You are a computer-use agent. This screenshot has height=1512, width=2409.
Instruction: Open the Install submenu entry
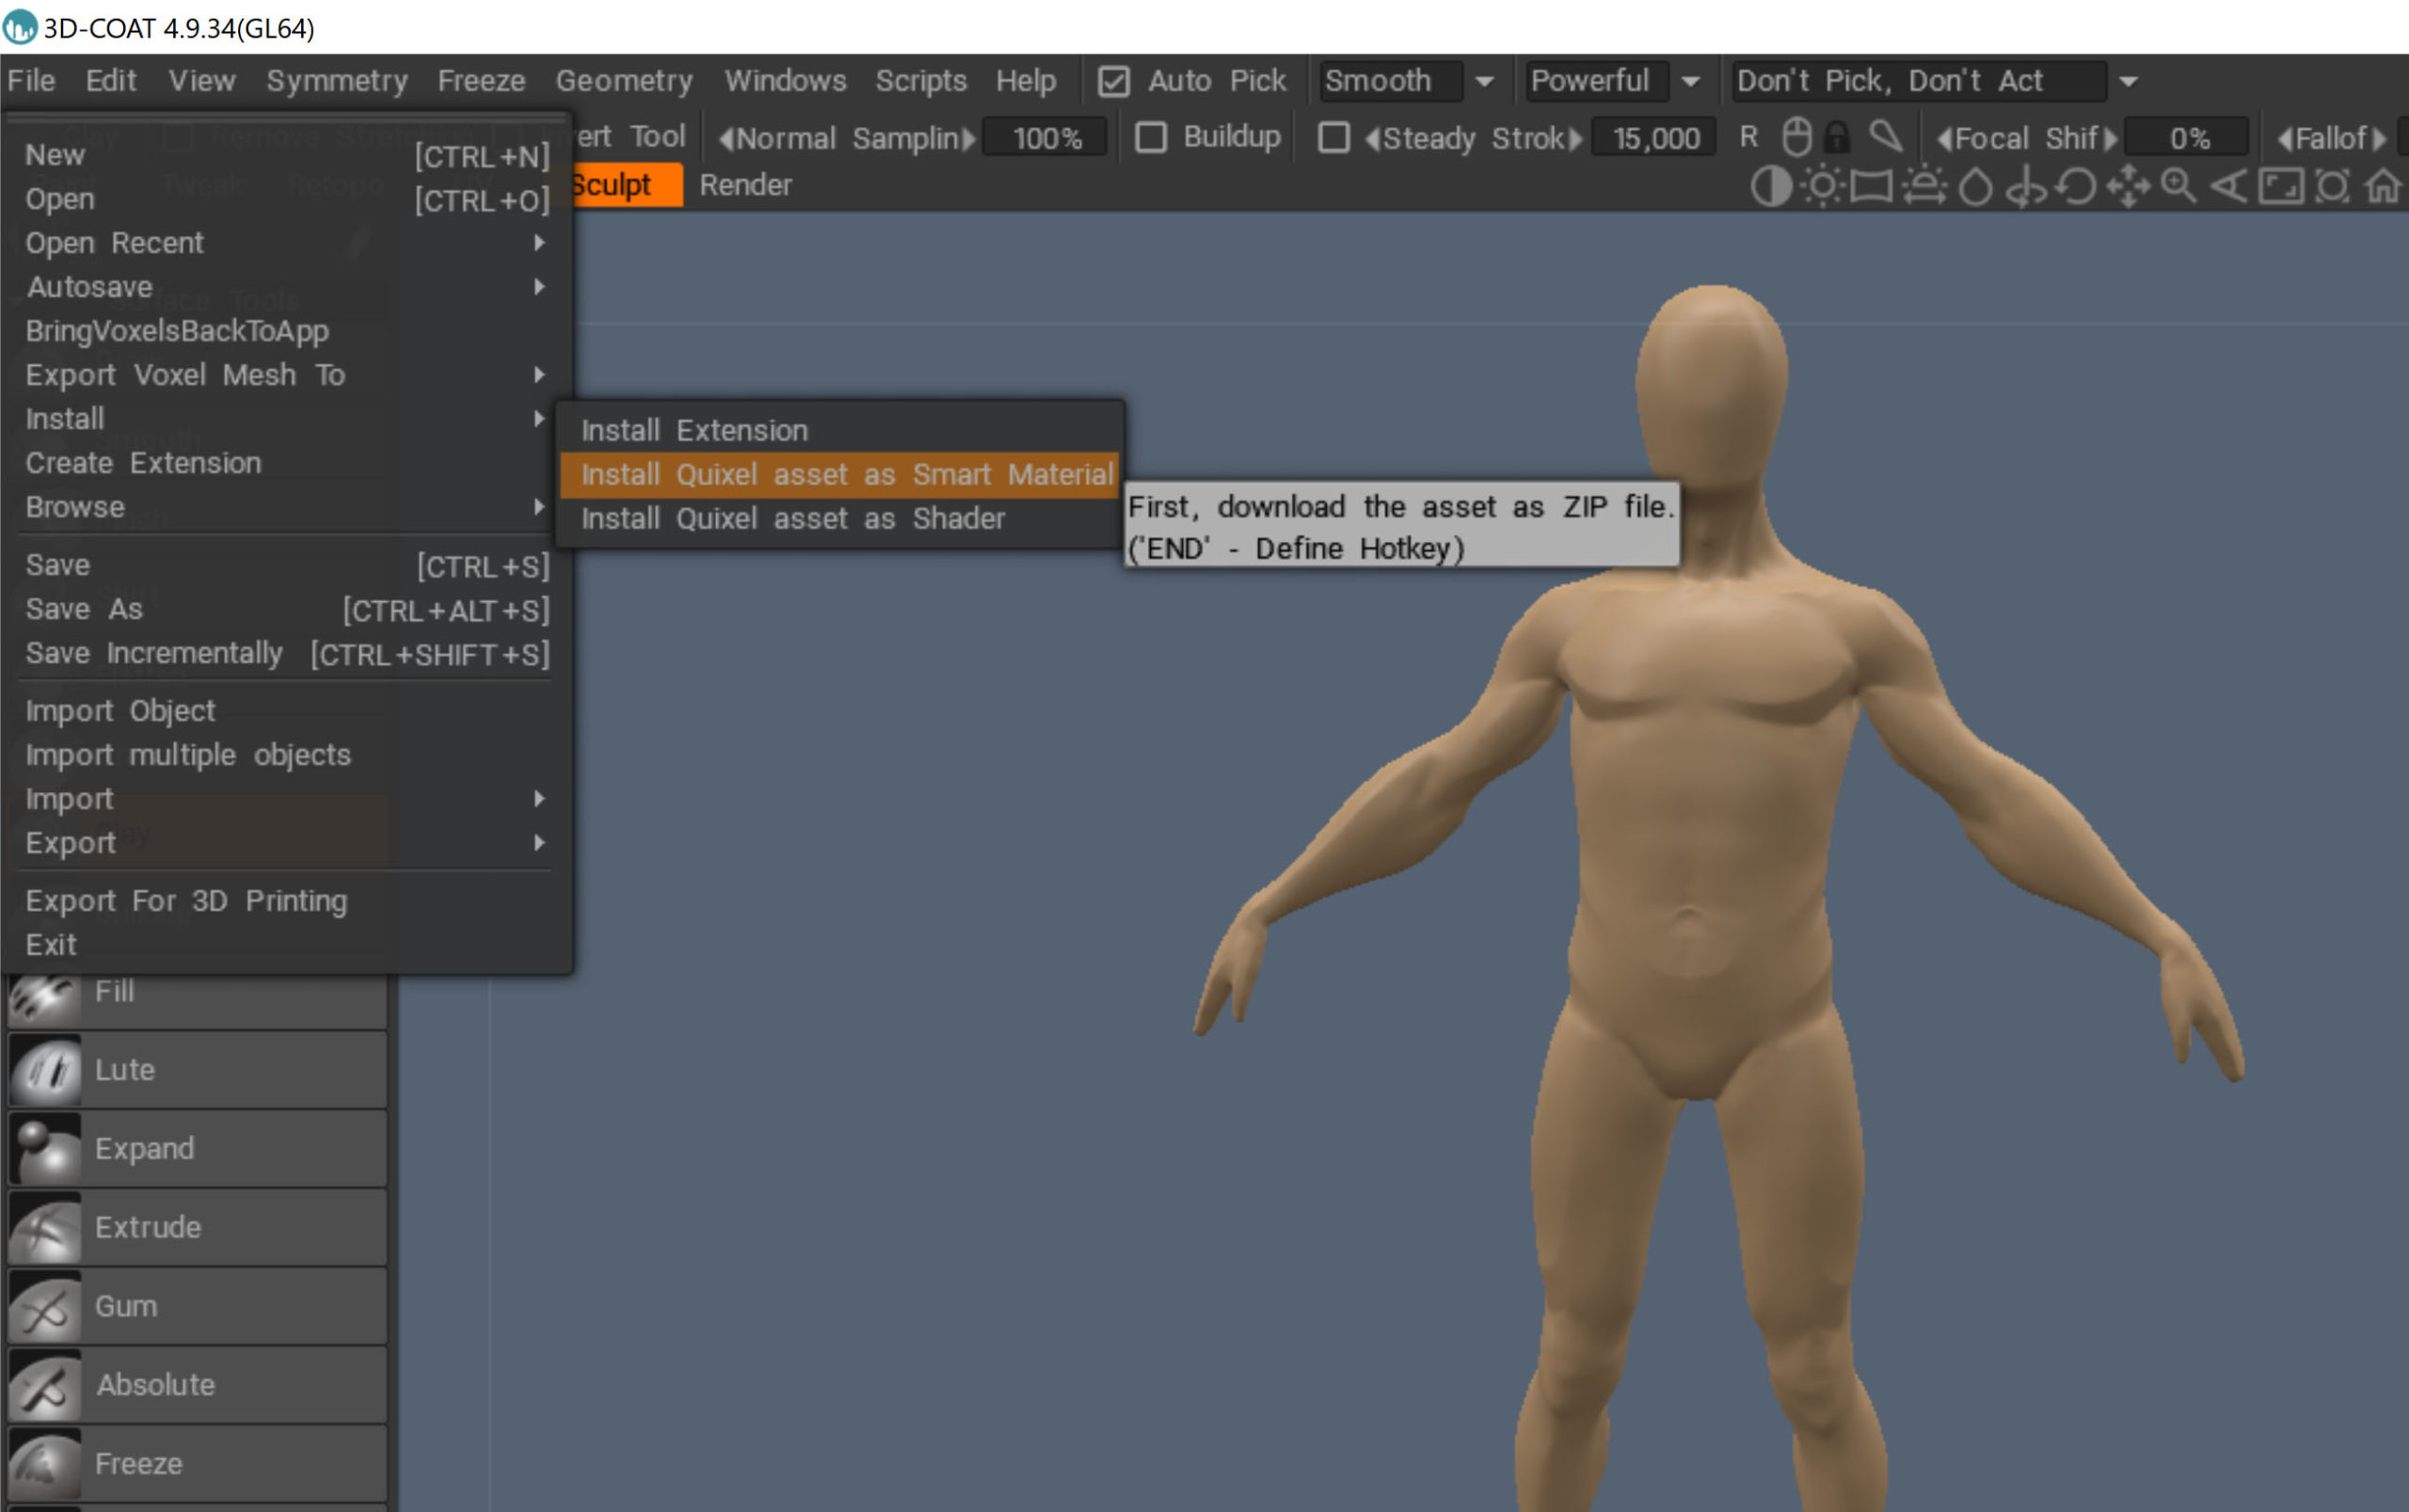[x=287, y=419]
